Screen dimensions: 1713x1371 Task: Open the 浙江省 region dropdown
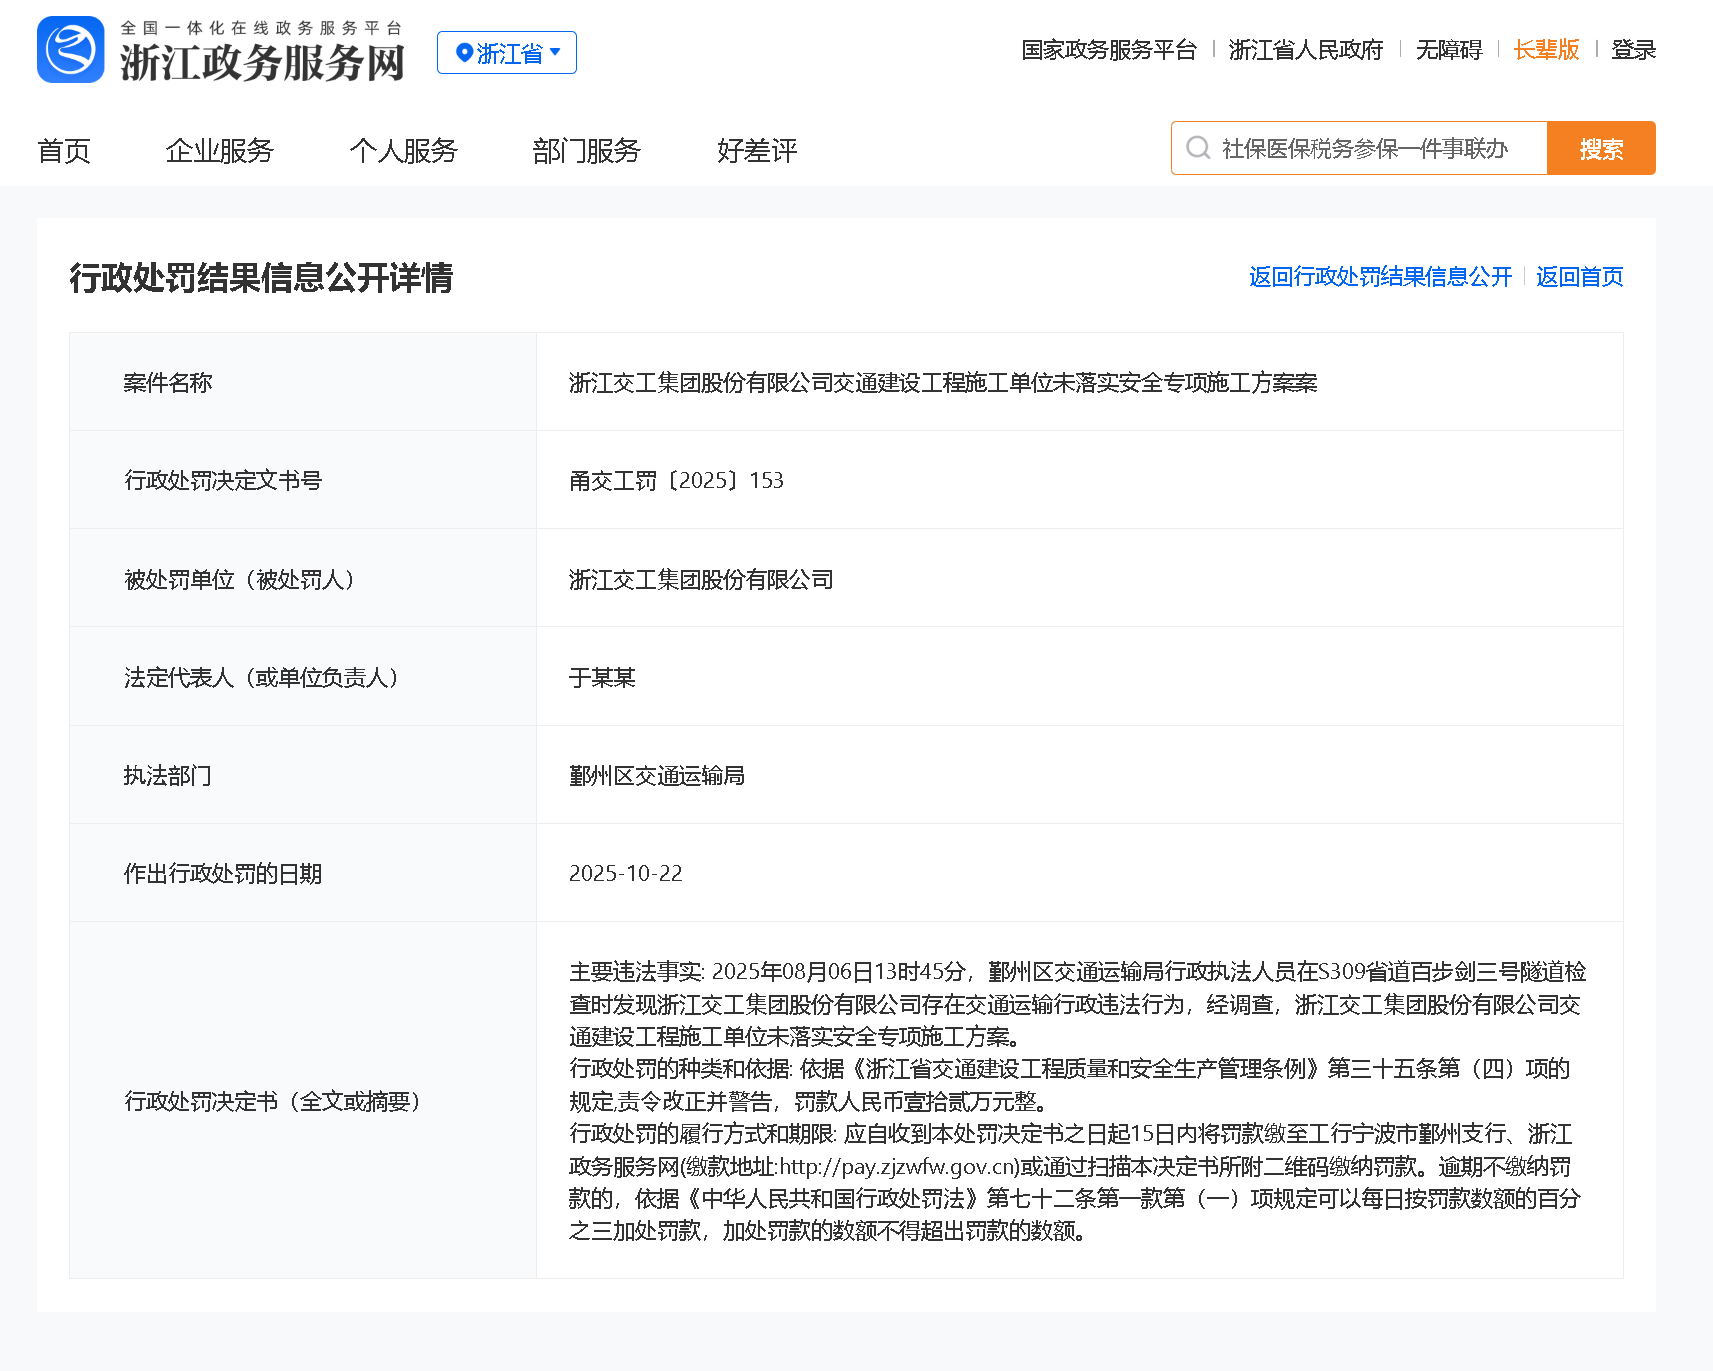click(x=508, y=53)
